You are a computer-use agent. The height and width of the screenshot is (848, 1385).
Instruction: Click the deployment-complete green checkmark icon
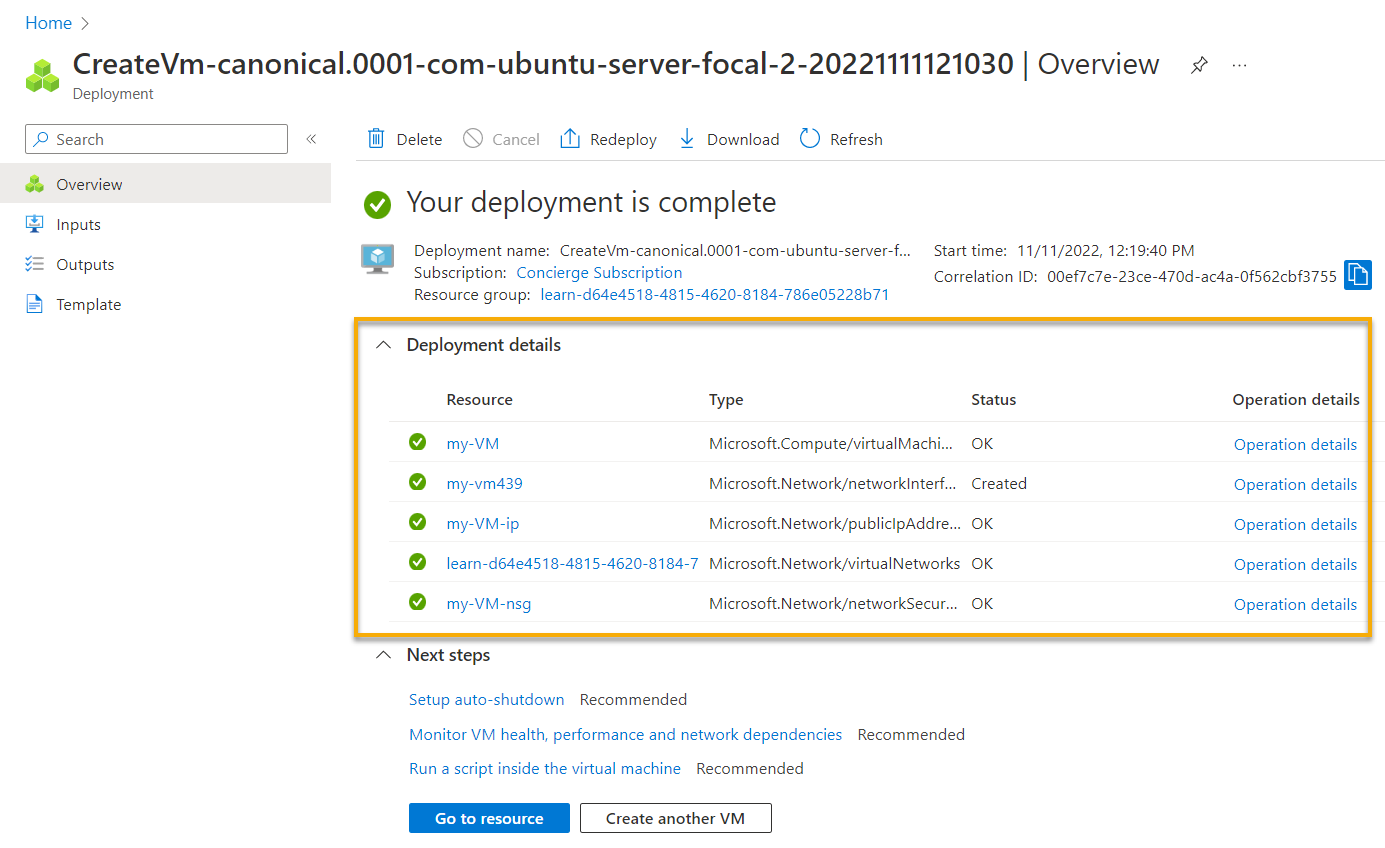(x=377, y=205)
